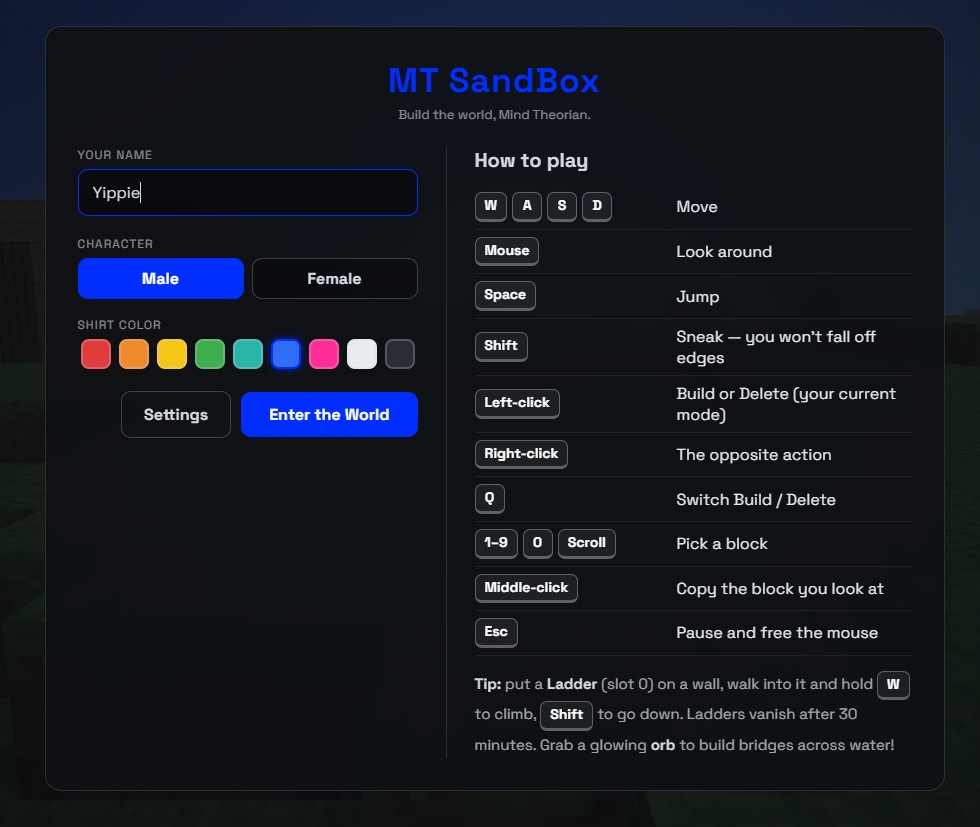Select the Female character option
The height and width of the screenshot is (827, 980).
[x=334, y=279]
